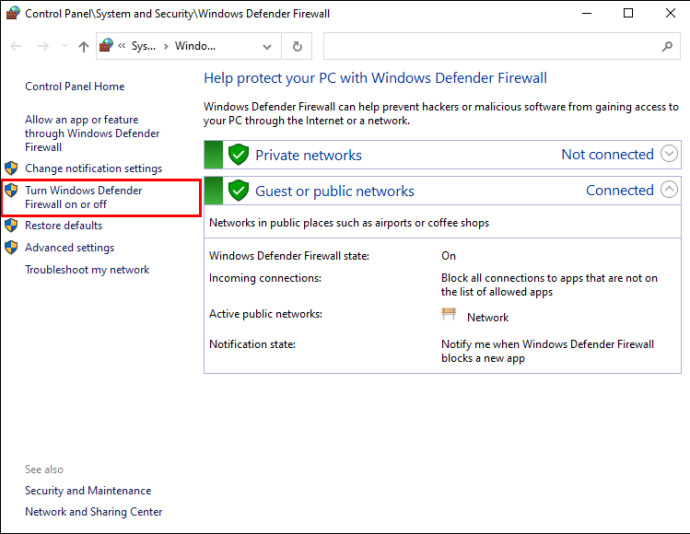The image size is (690, 534).
Task: Click the Sys... breadcrumb segment
Action: click(x=143, y=46)
